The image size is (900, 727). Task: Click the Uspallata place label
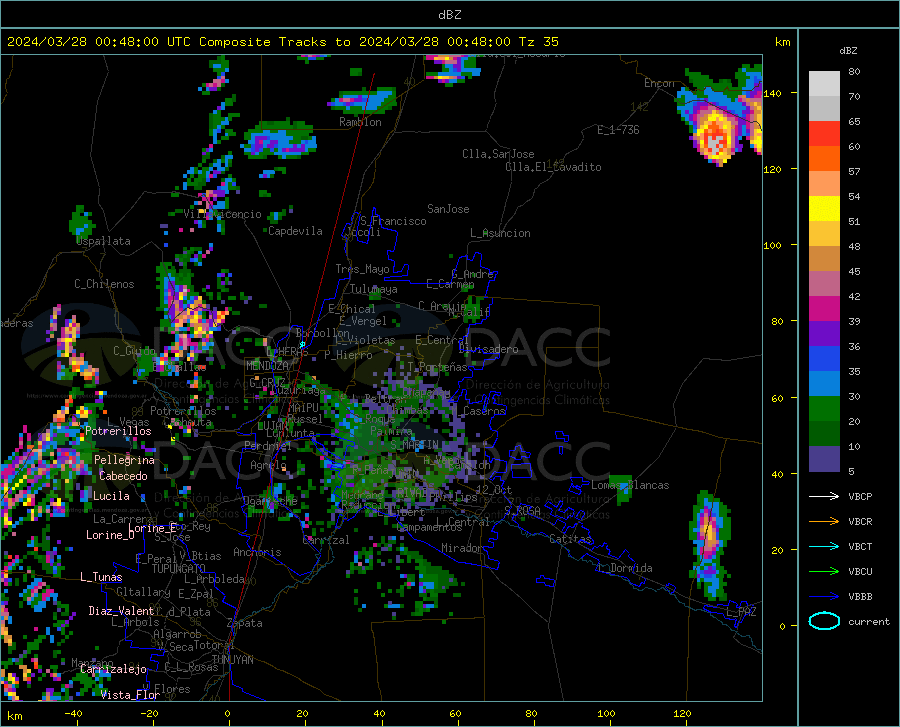(x=103, y=241)
